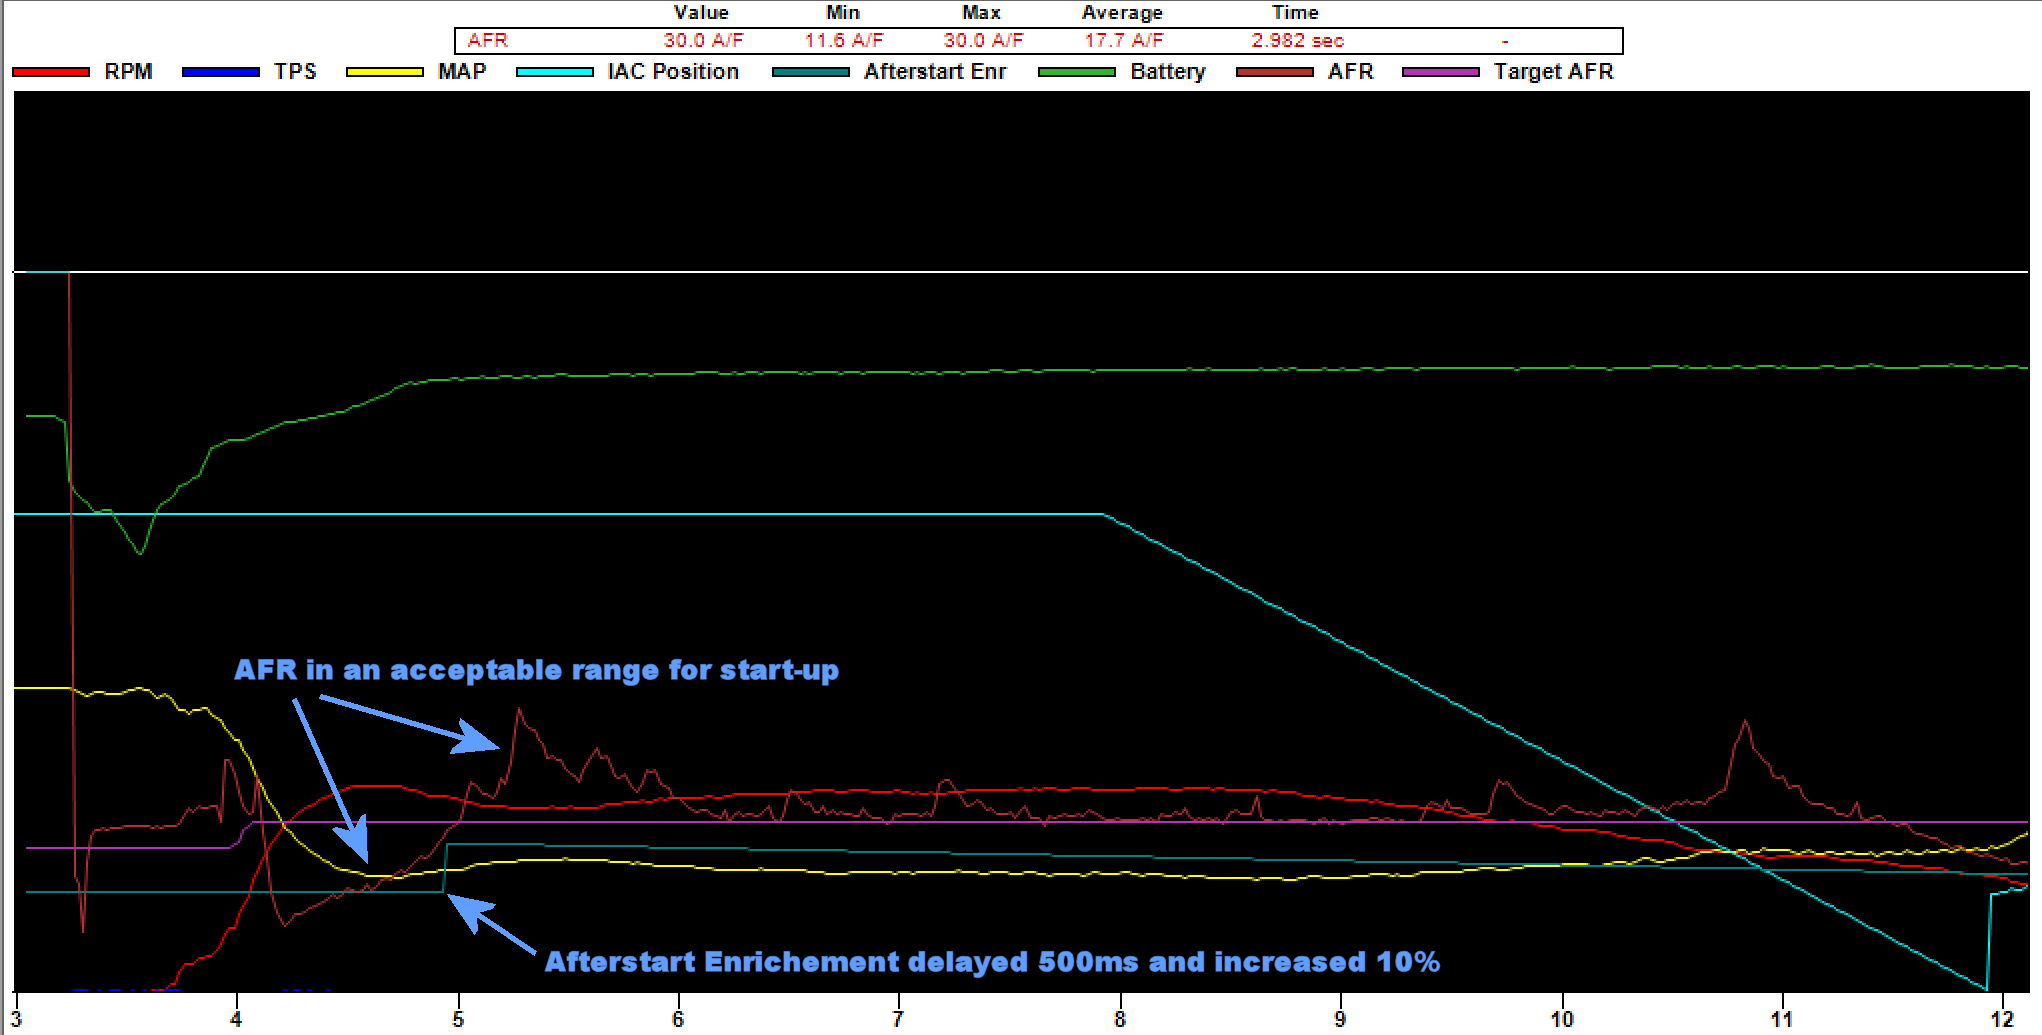Click the 'Afterstart Enrichement delayed 500ms' annotation

pyautogui.click(x=992, y=962)
